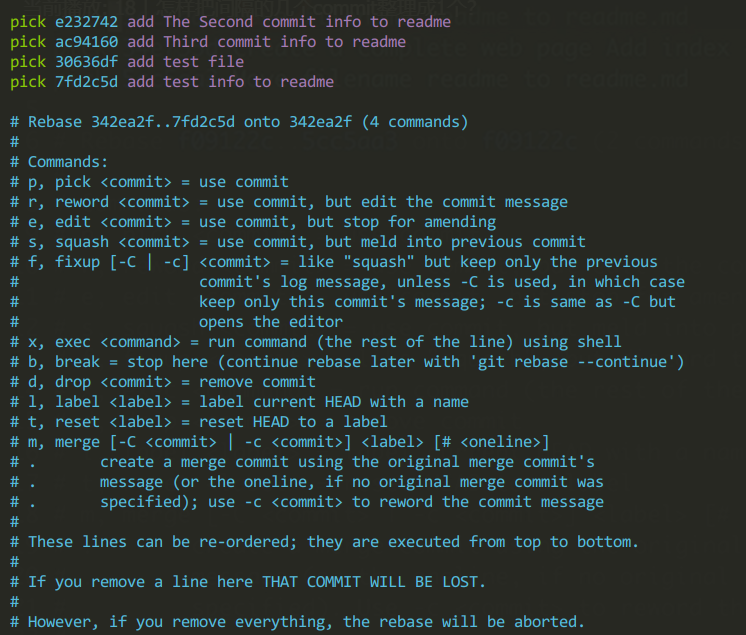The height and width of the screenshot is (635, 746).
Task: Click the pick keyword before ac94160
Action: point(28,42)
